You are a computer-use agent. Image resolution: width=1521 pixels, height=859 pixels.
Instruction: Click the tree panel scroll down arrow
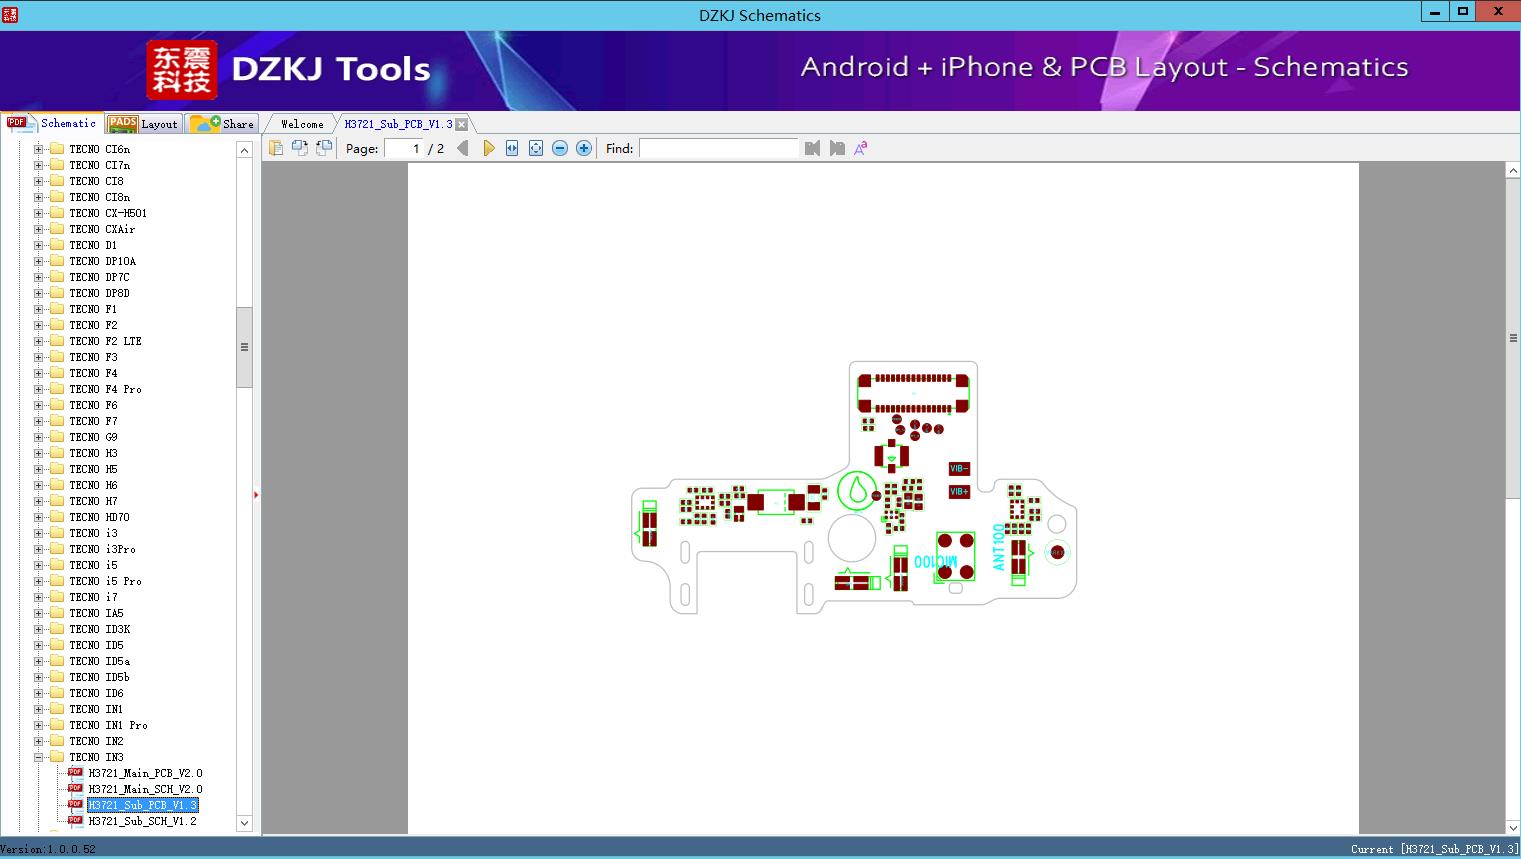pyautogui.click(x=244, y=823)
